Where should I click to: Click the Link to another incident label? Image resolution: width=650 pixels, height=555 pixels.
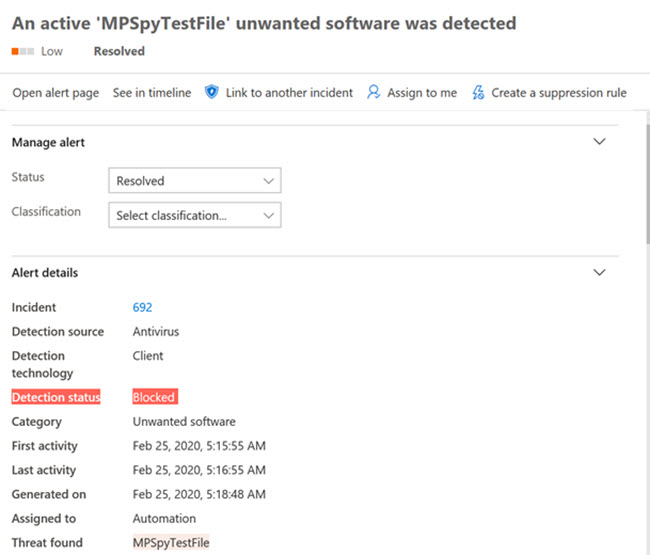click(289, 93)
